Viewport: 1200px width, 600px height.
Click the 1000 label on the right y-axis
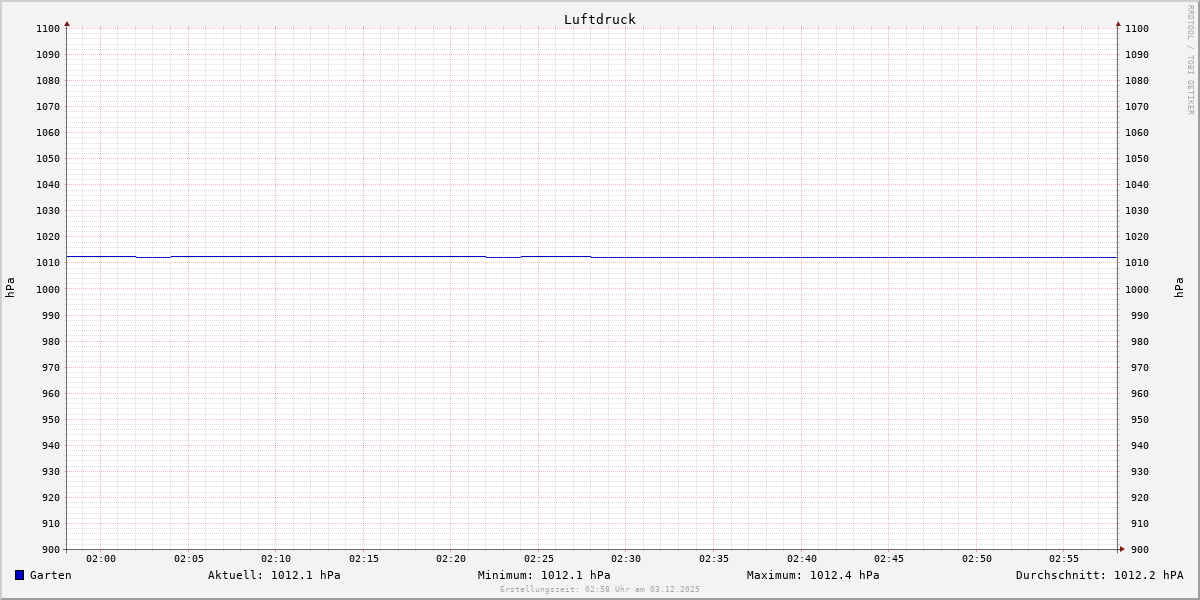pos(1137,289)
